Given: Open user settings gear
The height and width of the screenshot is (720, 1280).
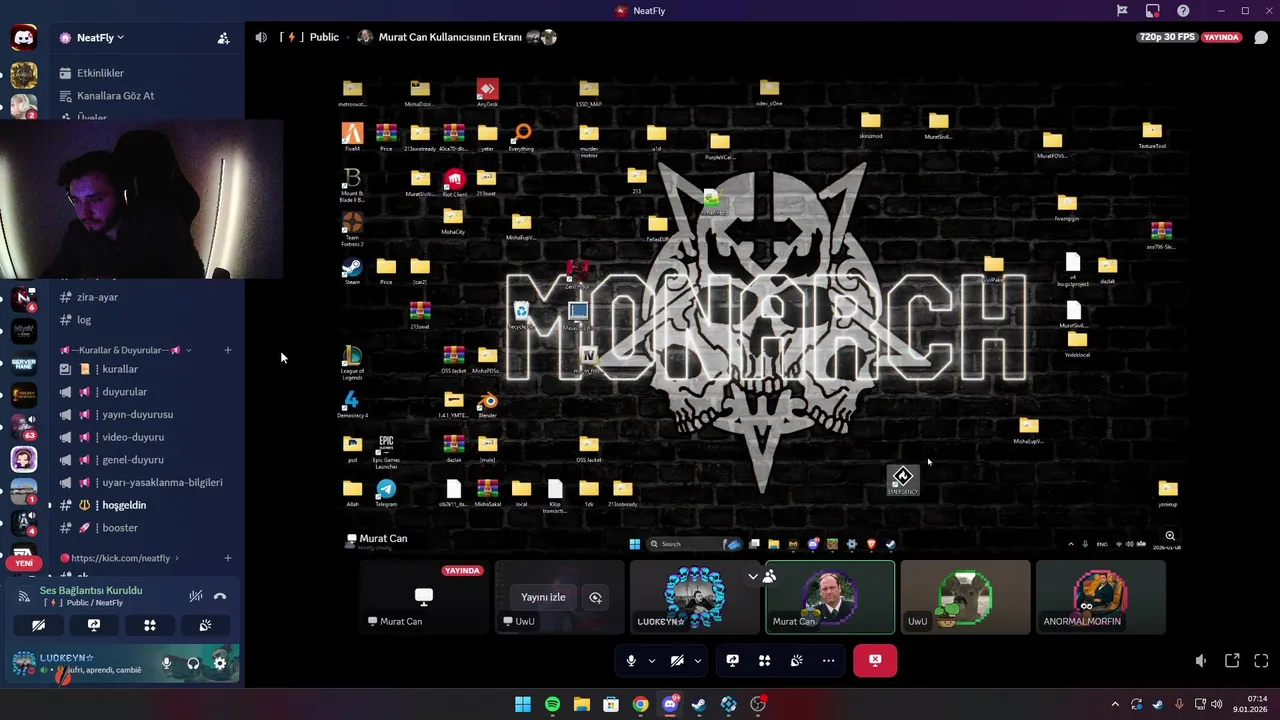Looking at the screenshot, I should click(220, 663).
